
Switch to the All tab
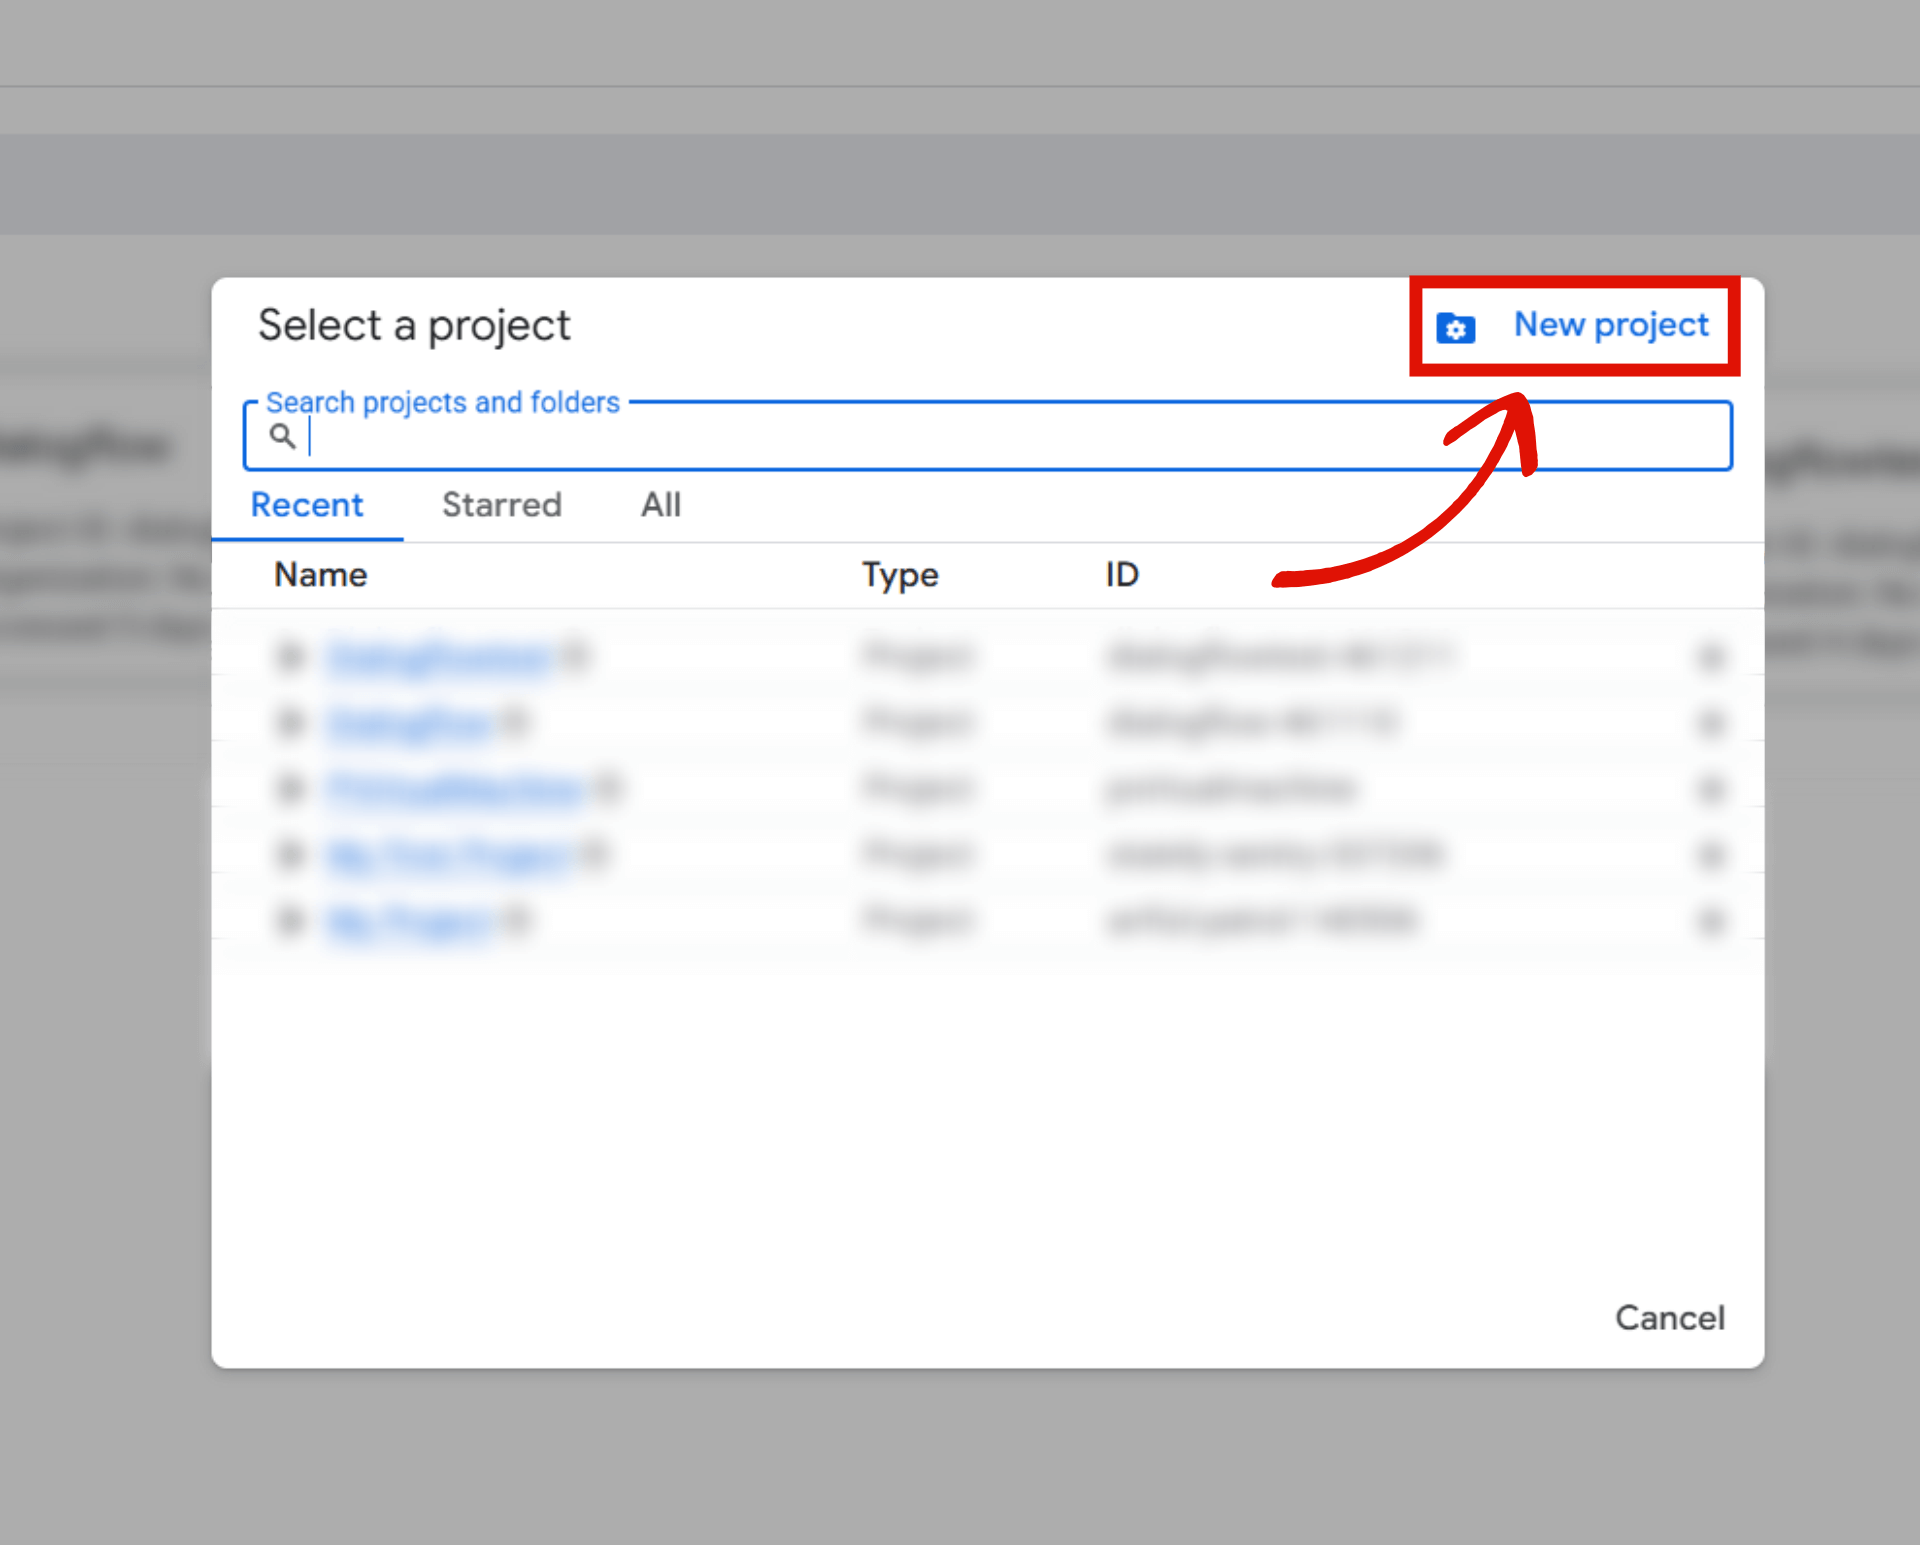[x=661, y=505]
